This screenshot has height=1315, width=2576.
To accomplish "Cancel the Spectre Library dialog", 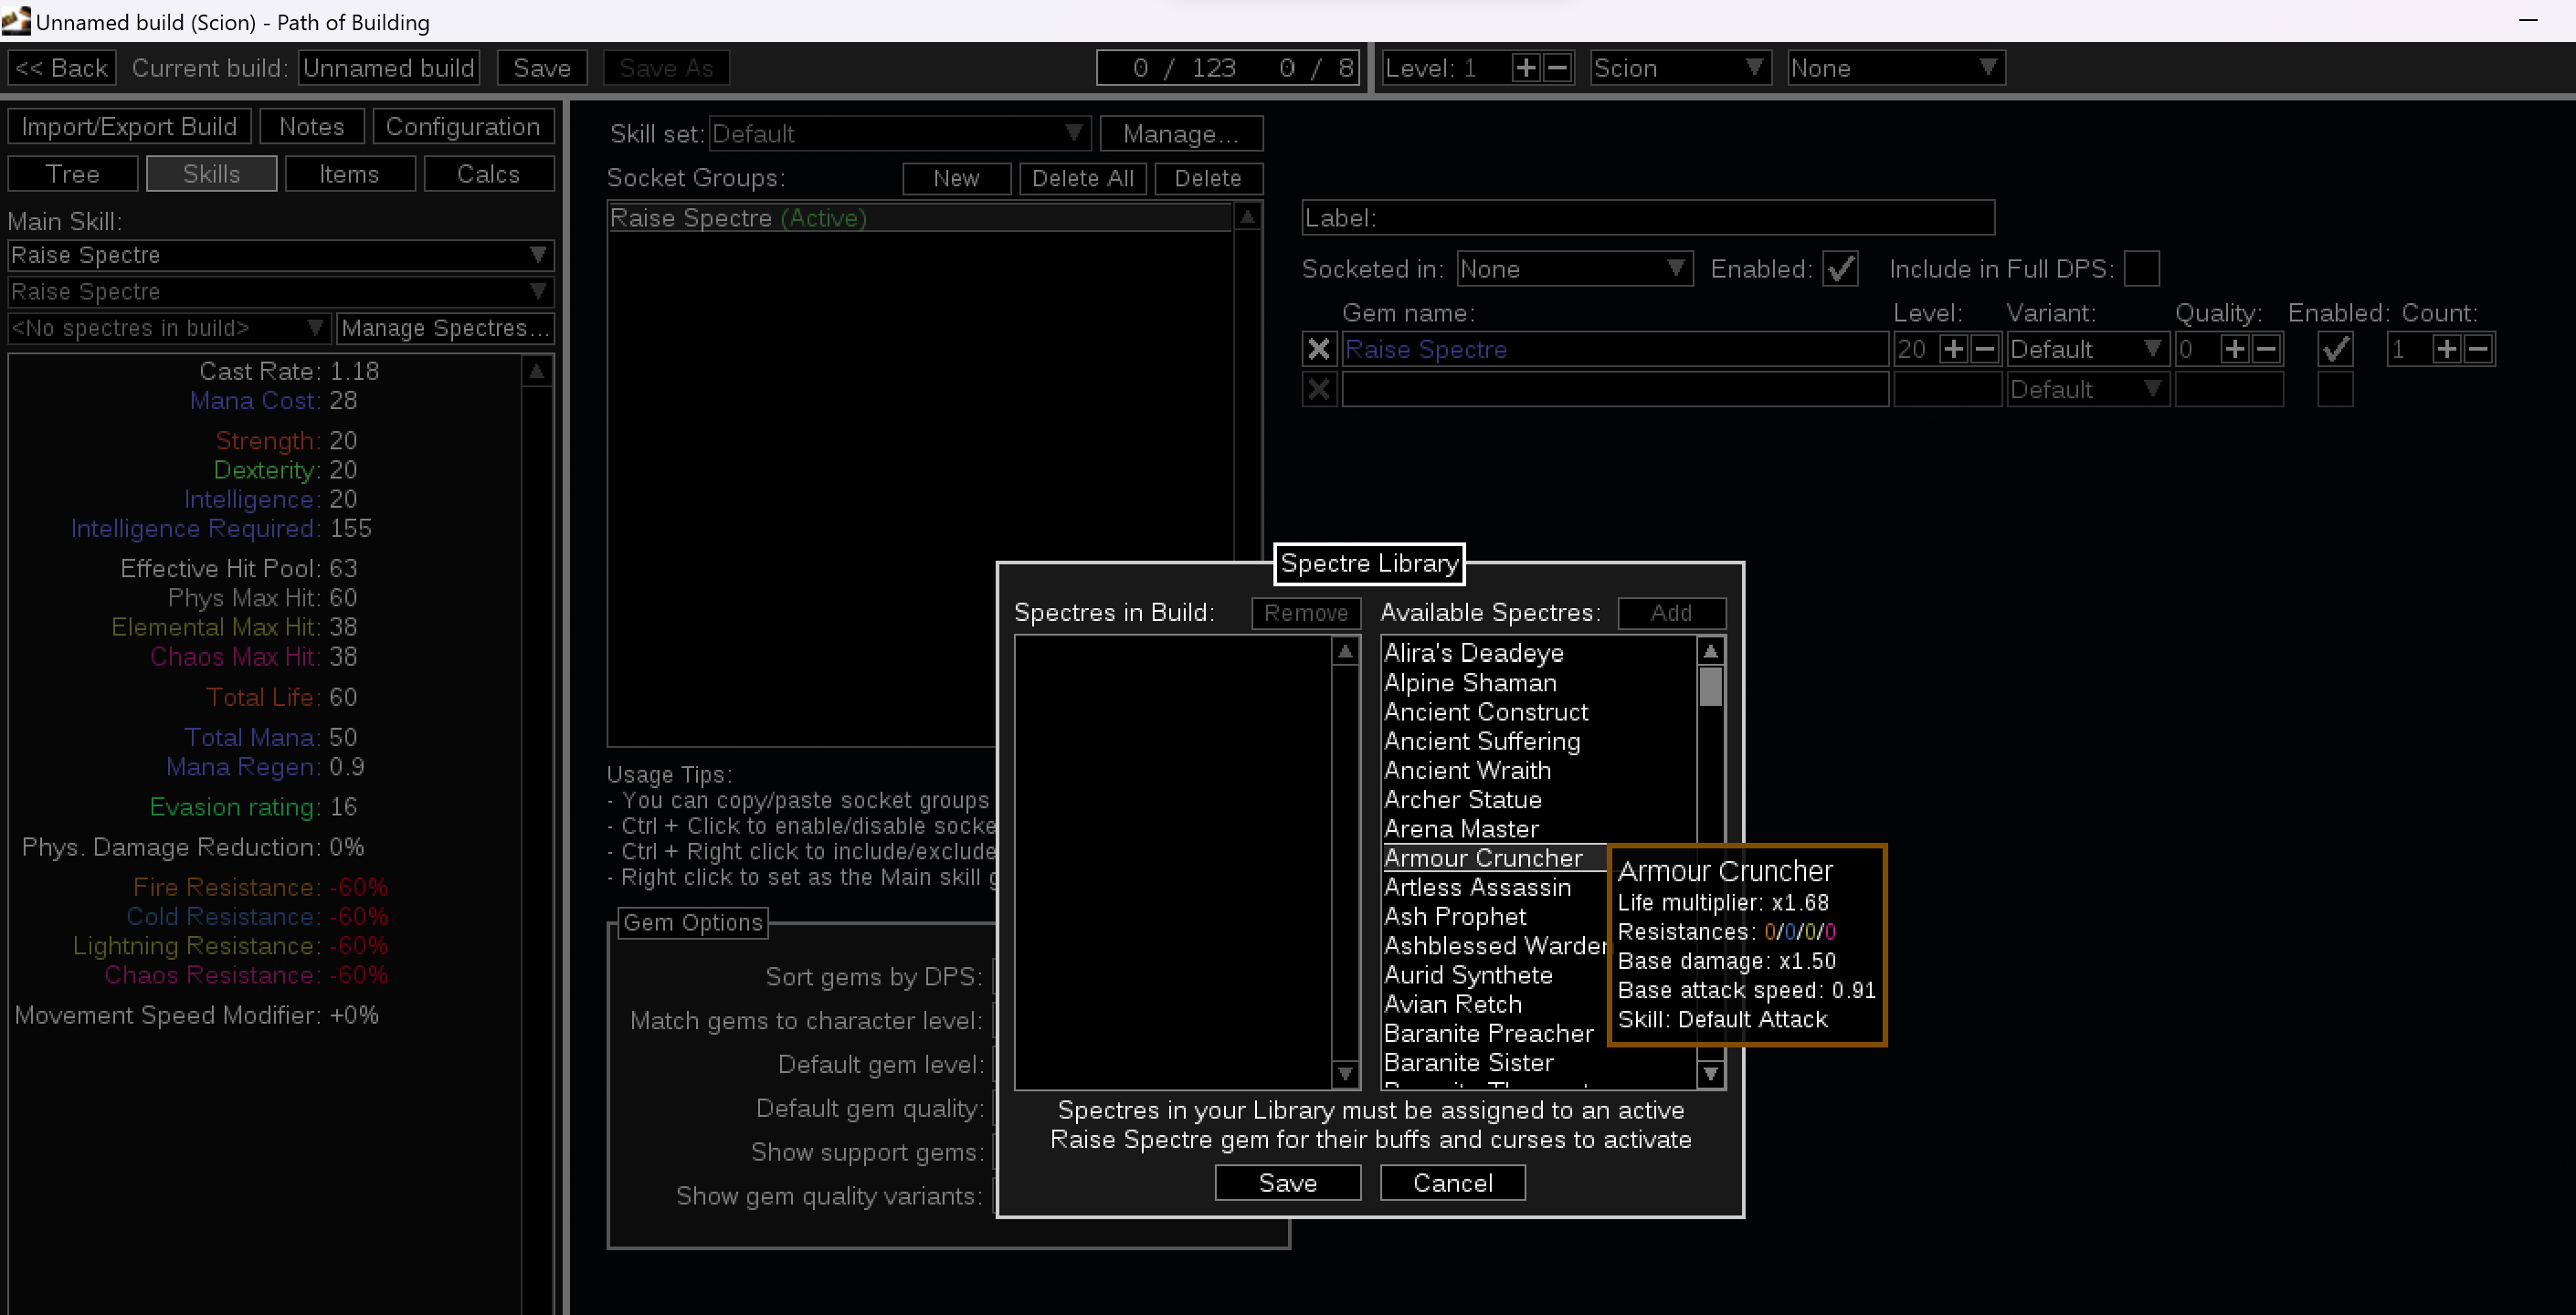I will (x=1452, y=1183).
